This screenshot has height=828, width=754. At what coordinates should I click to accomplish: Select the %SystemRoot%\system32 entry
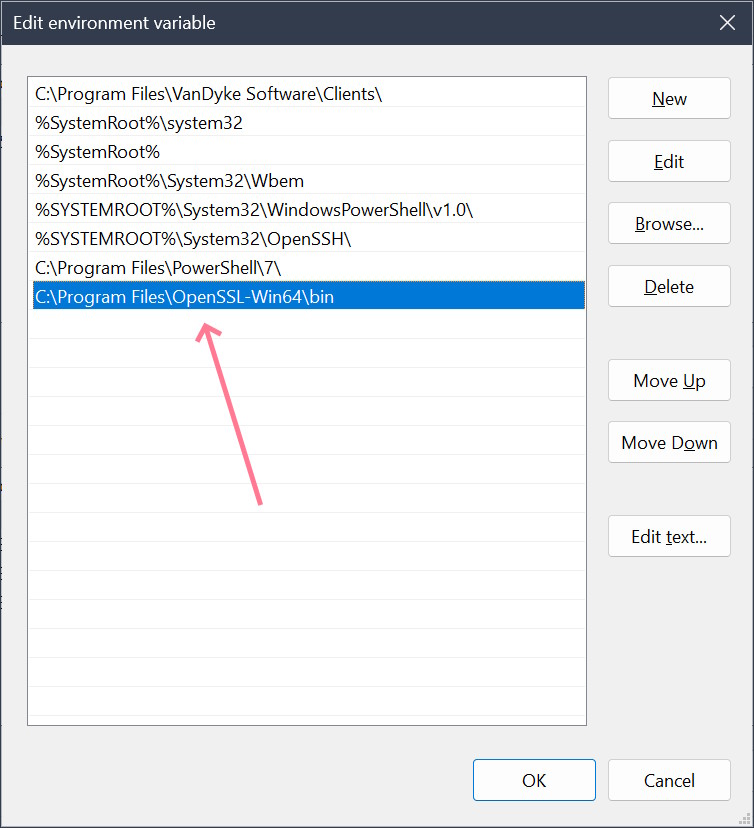(x=139, y=123)
